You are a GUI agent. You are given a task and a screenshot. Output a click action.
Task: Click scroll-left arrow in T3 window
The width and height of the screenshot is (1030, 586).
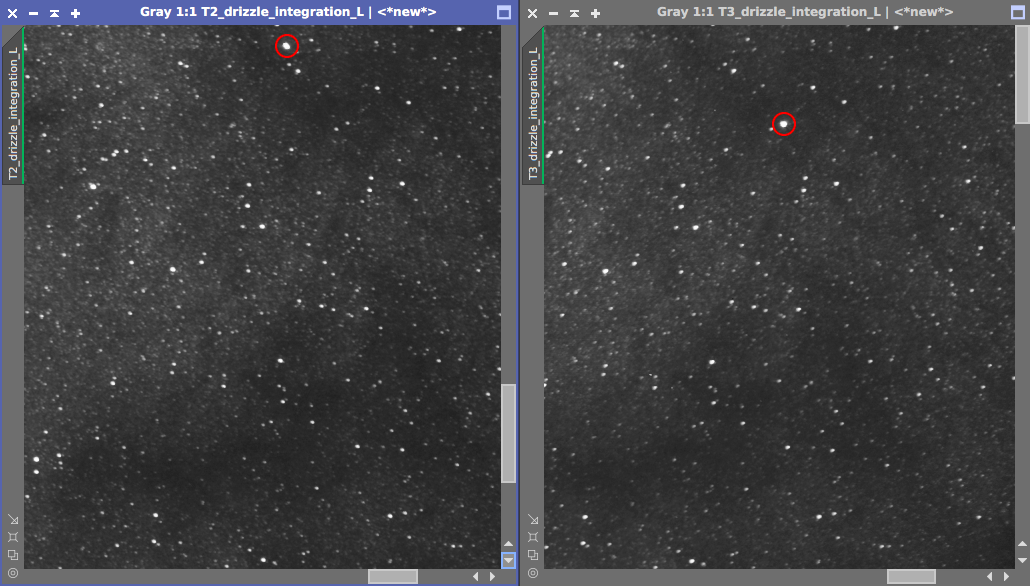[x=990, y=576]
